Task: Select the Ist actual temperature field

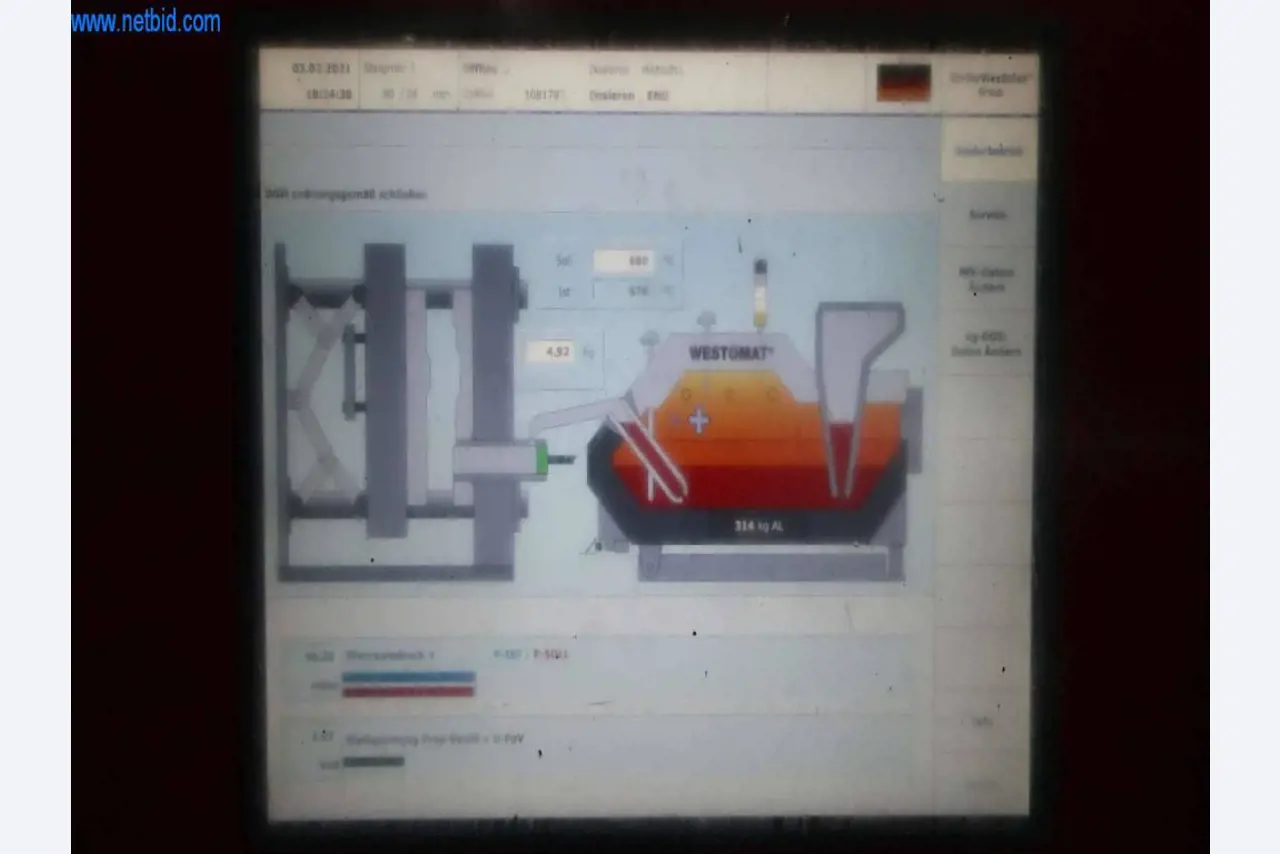Action: 624,291
